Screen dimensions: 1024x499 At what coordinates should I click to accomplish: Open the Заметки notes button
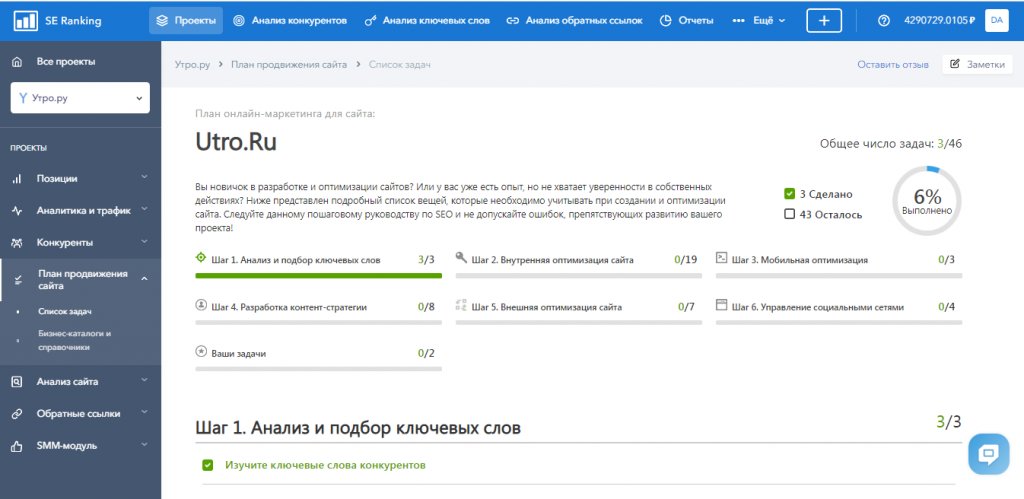point(977,64)
